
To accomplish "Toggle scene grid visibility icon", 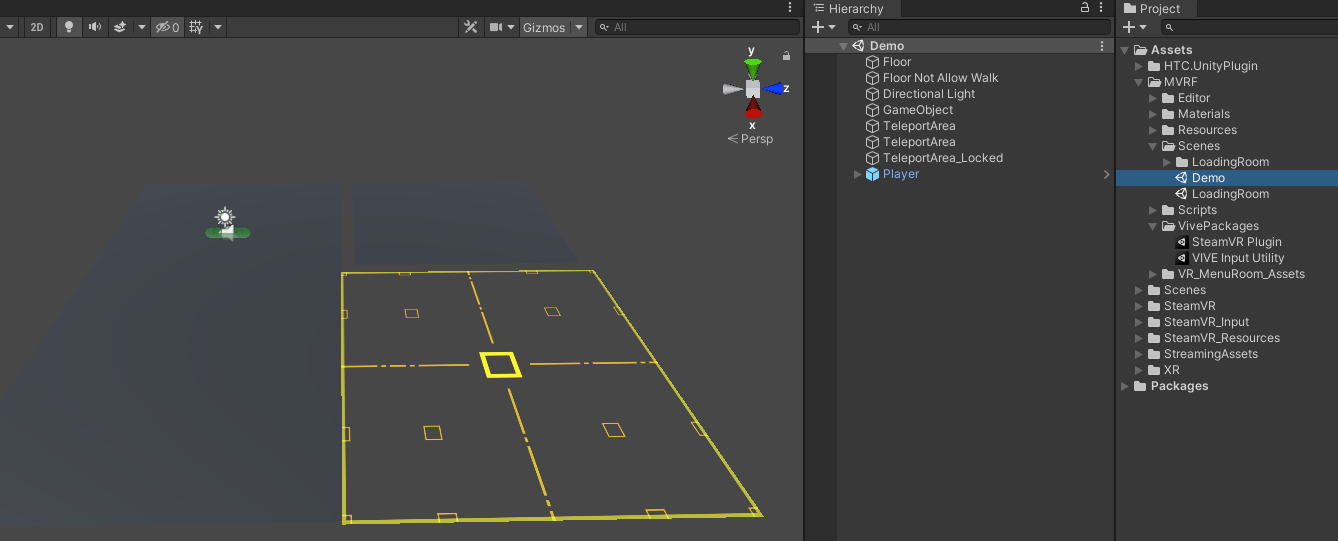I will pos(196,27).
